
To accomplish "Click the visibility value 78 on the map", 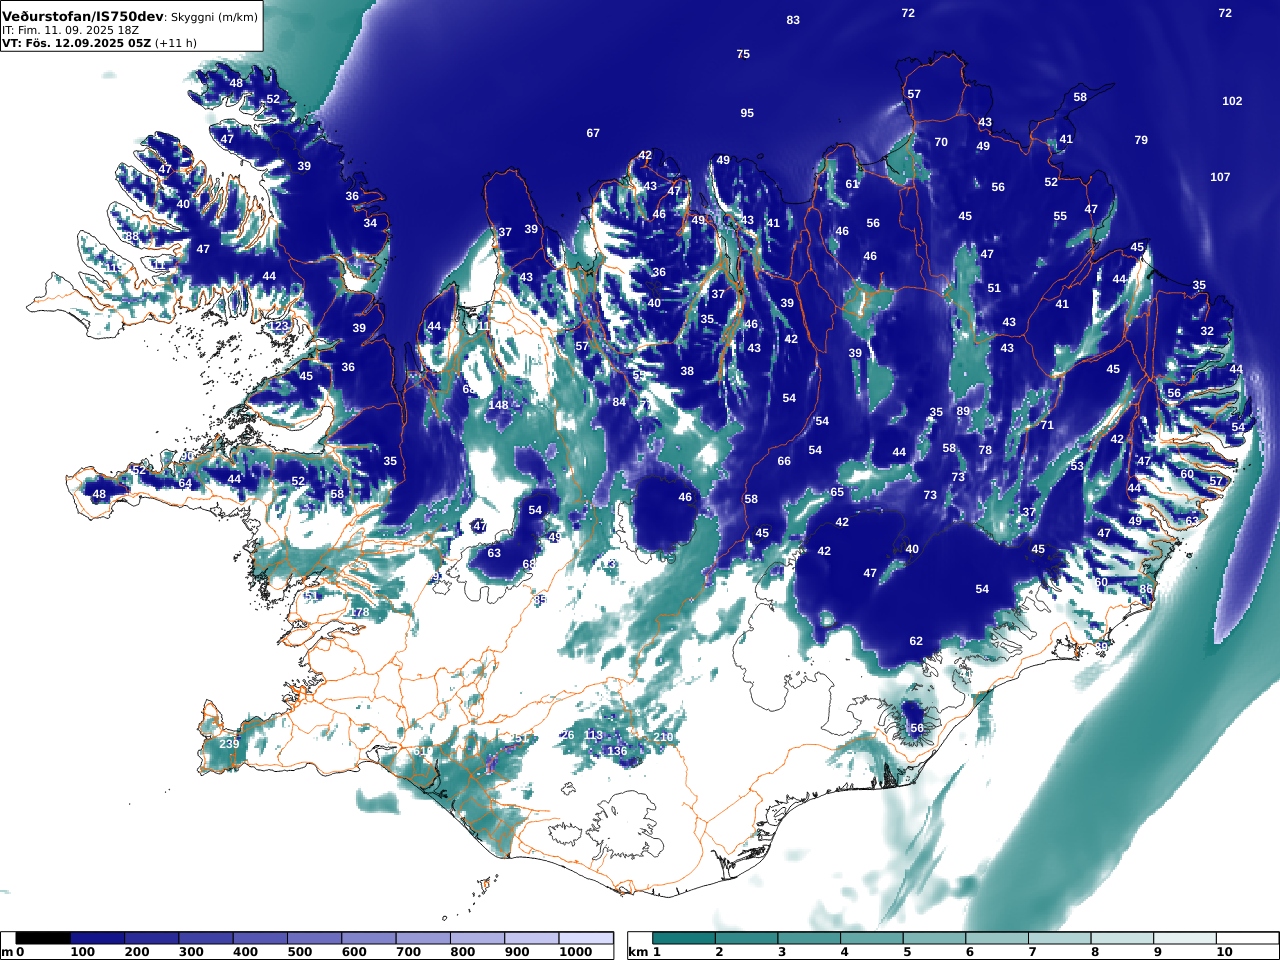I will (985, 450).
